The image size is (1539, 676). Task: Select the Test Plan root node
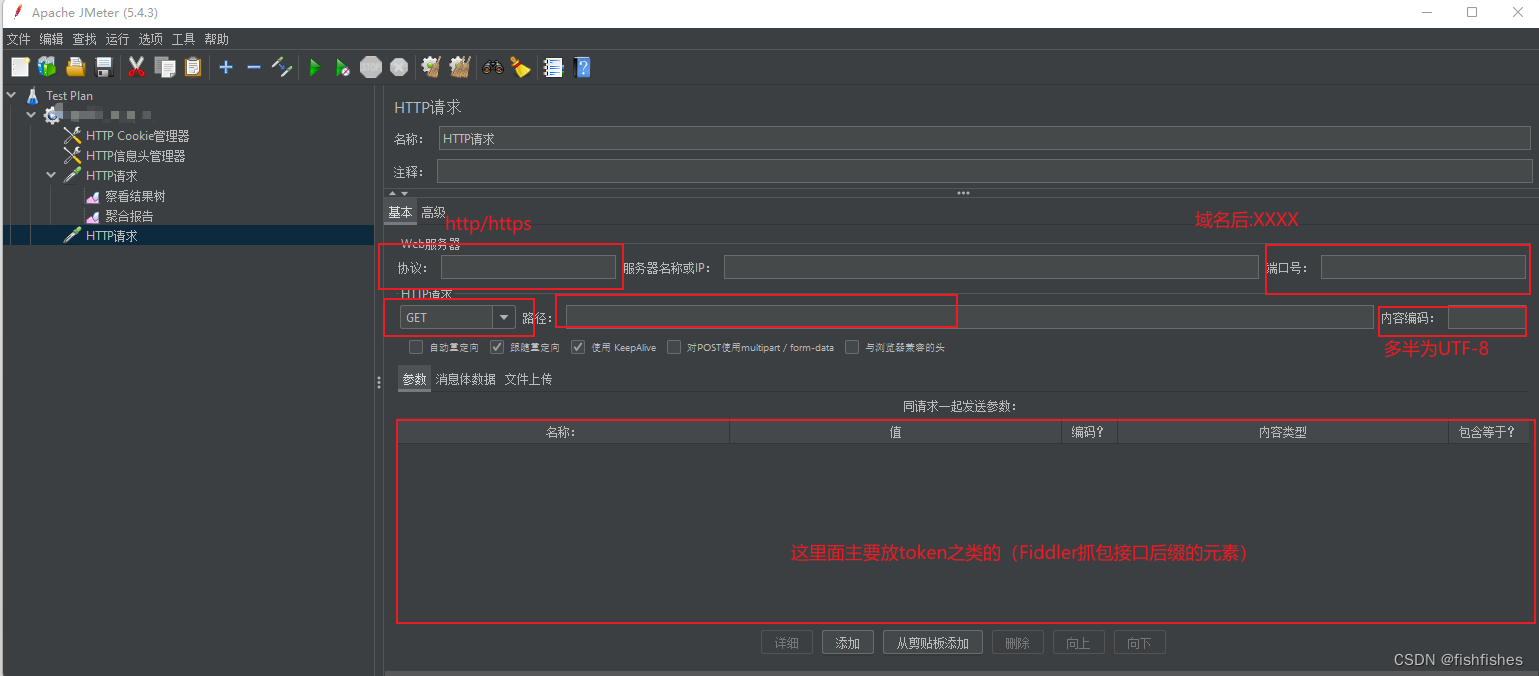[x=69, y=95]
